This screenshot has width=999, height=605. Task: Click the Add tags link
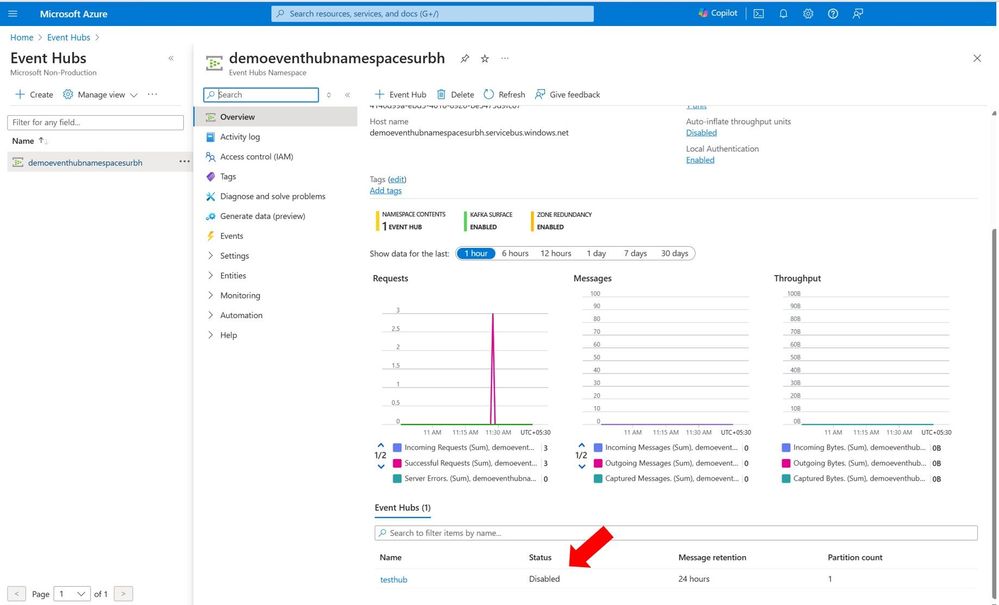click(x=385, y=190)
